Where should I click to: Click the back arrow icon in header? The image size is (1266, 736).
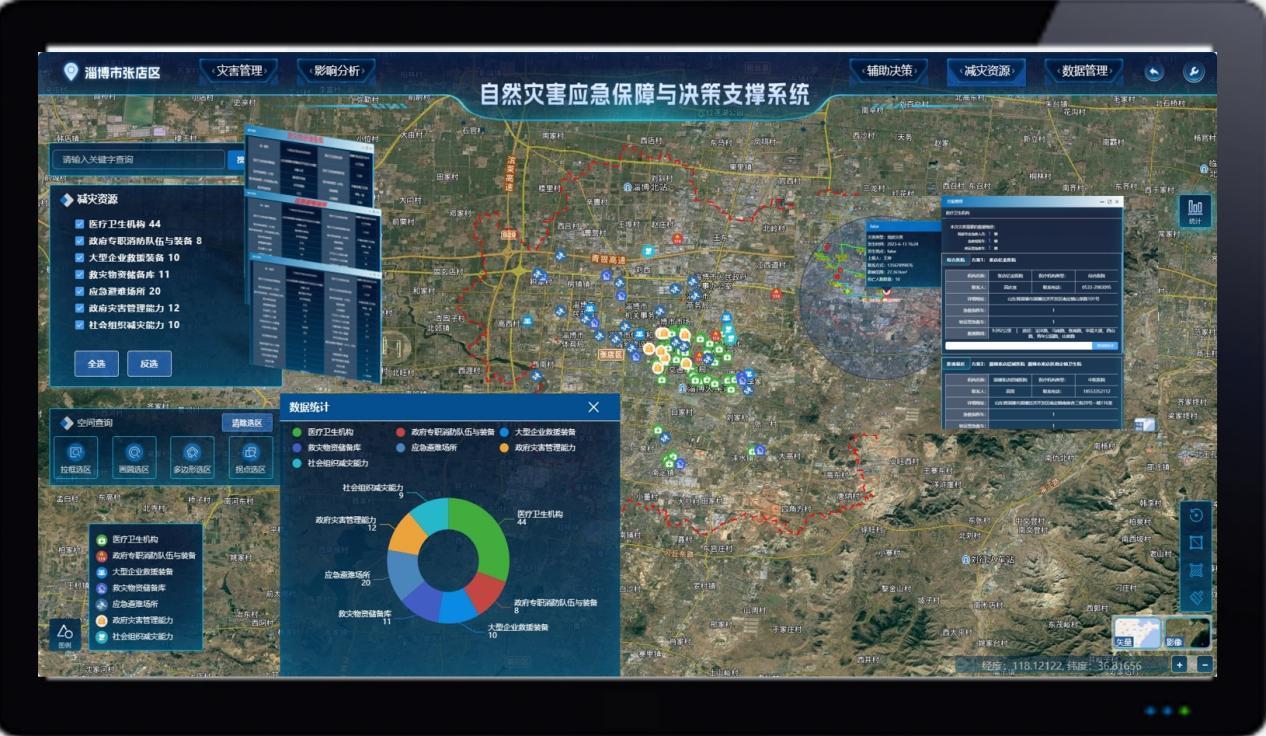1154,72
